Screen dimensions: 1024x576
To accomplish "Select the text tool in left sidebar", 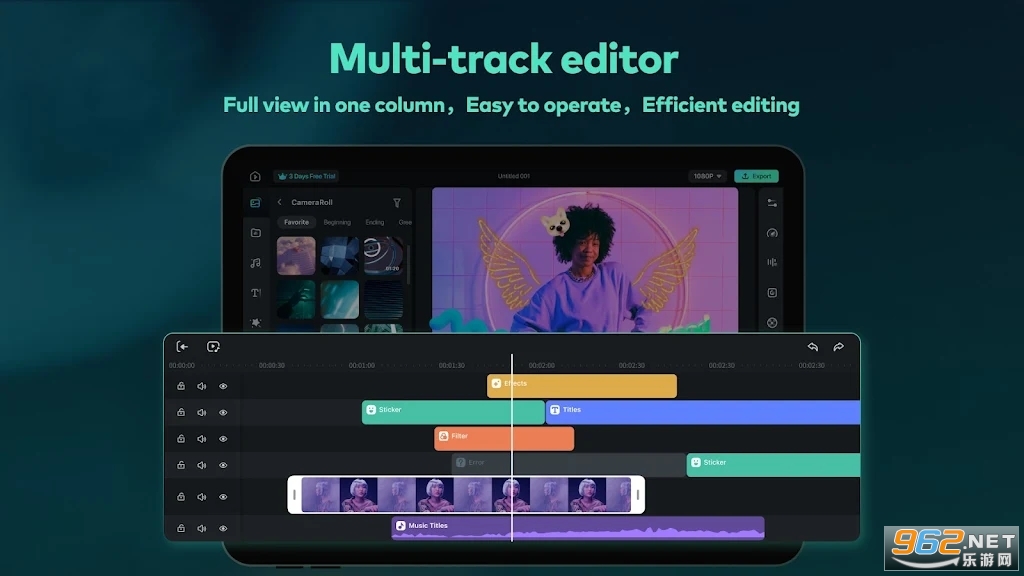I will click(255, 293).
